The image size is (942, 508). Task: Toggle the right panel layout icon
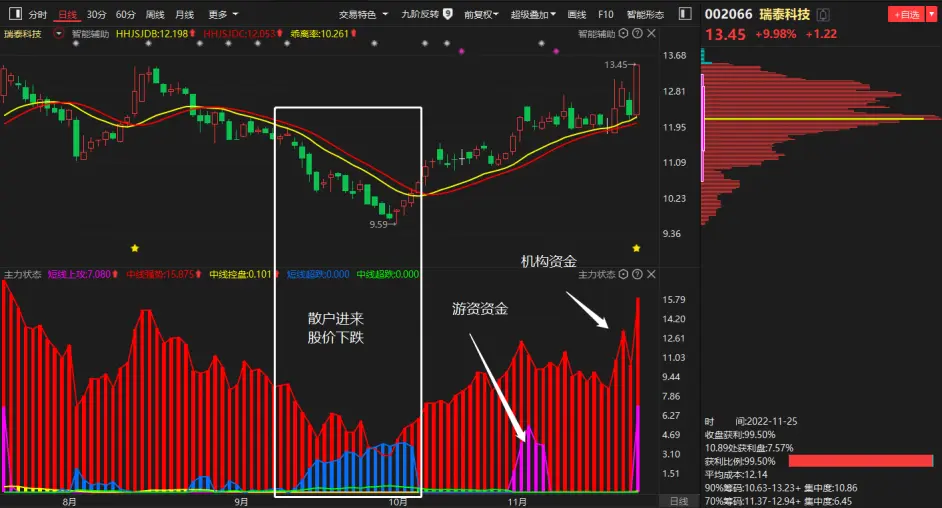[685, 13]
